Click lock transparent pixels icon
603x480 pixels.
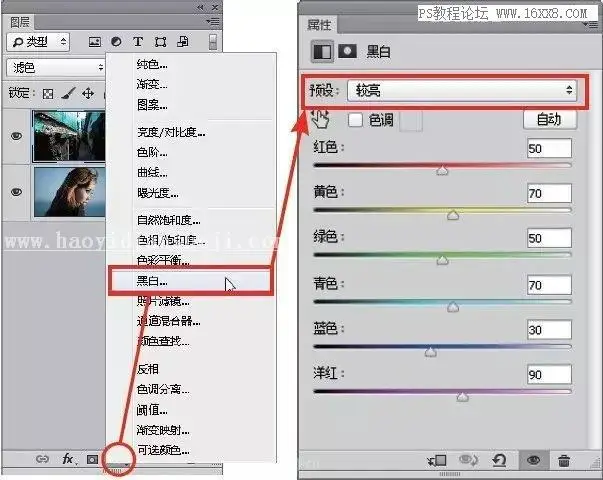coord(48,93)
